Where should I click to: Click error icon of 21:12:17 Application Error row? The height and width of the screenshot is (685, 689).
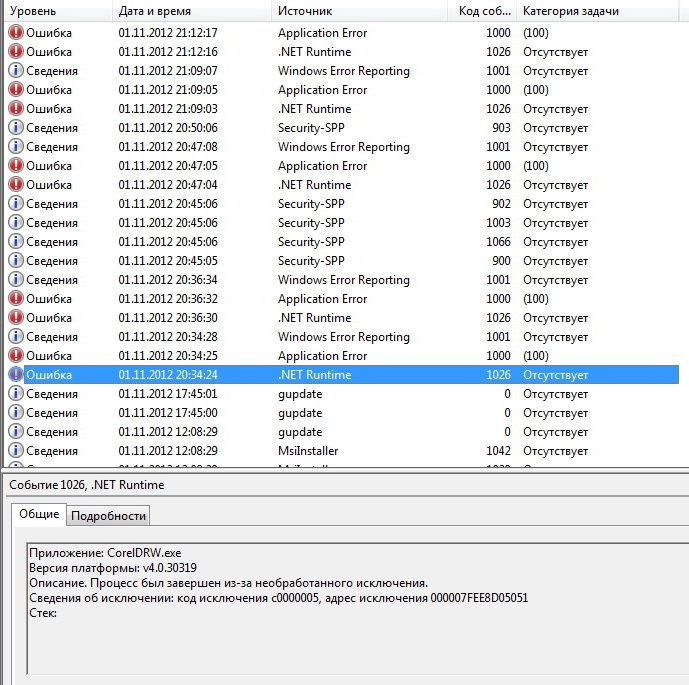(x=16, y=33)
